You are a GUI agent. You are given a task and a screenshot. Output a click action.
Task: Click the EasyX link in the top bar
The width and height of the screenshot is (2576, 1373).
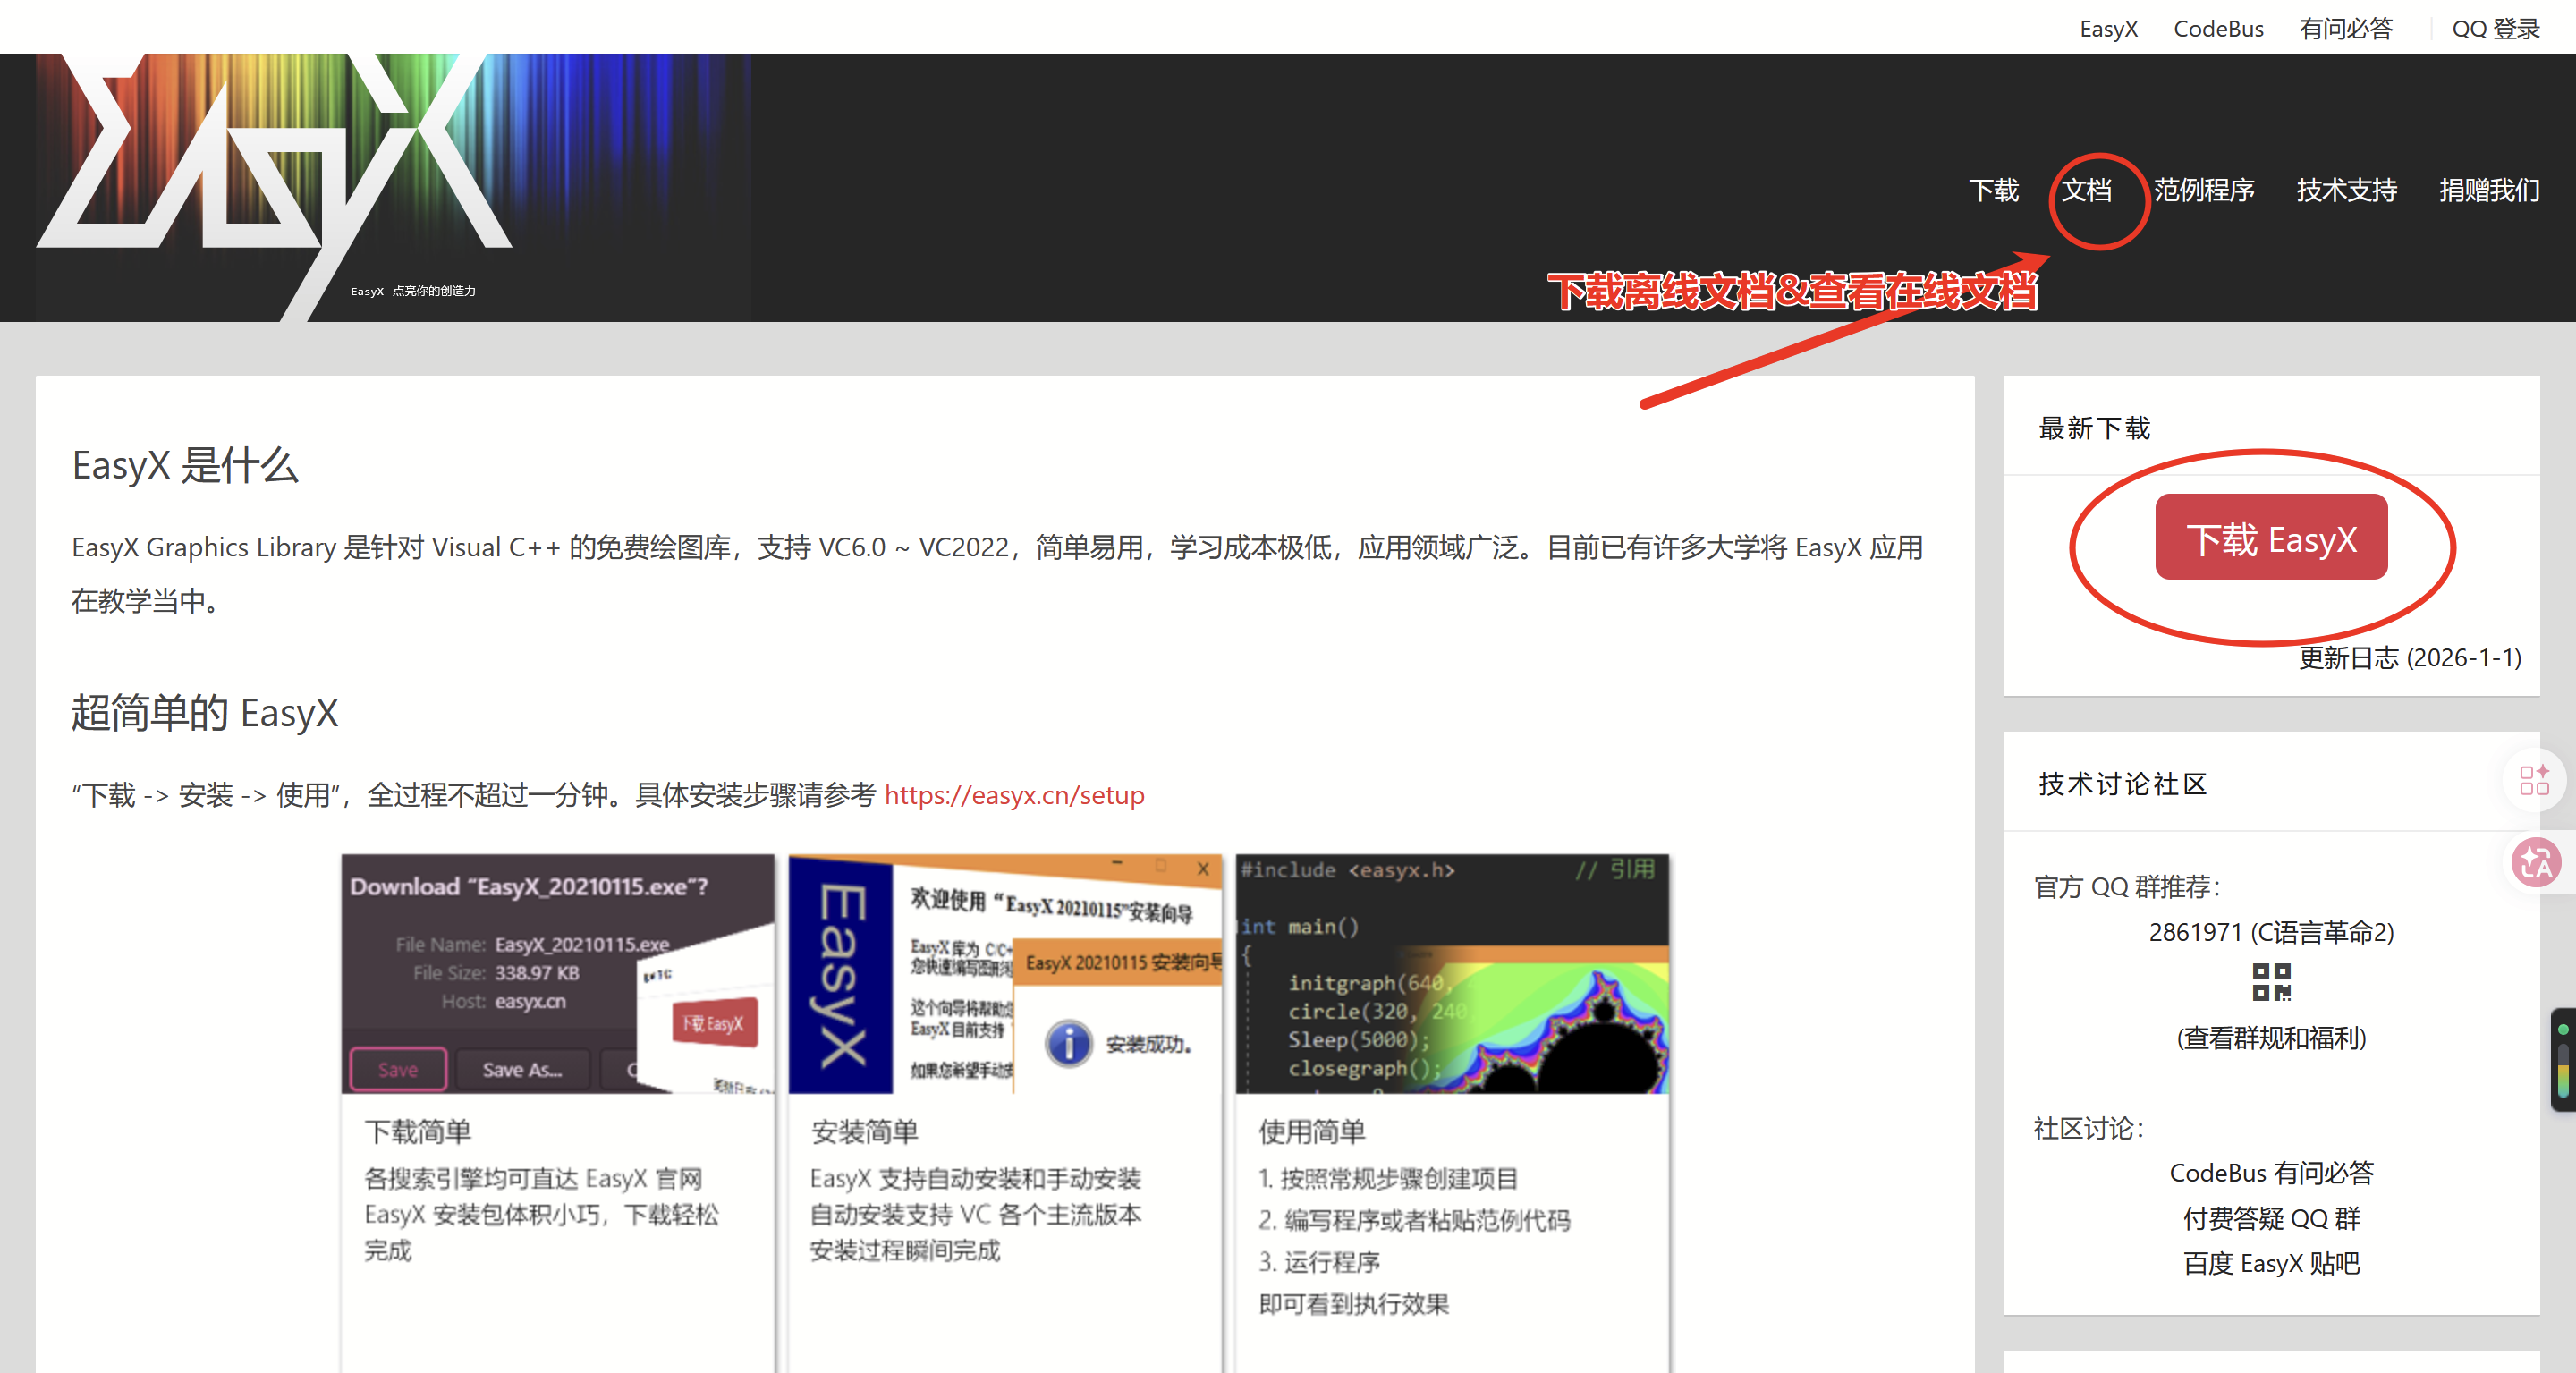[2109, 29]
